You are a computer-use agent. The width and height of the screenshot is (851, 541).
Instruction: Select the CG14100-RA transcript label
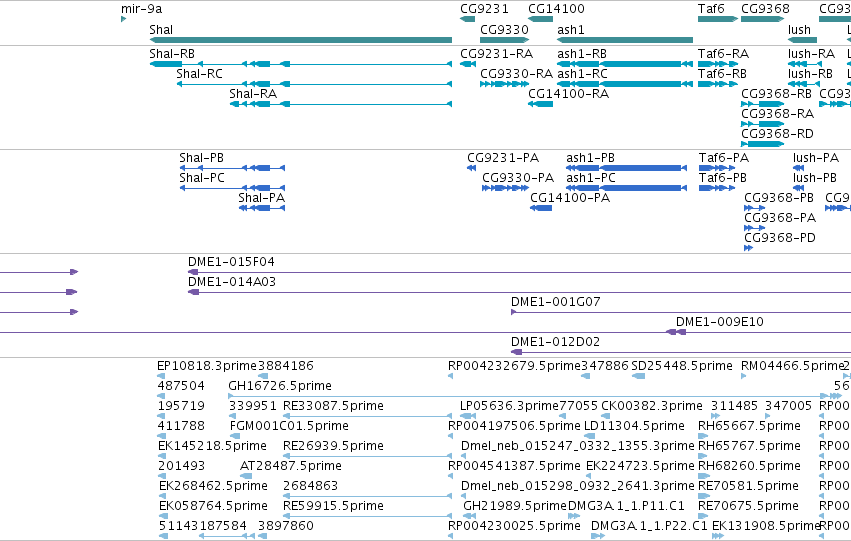[x=569, y=94]
